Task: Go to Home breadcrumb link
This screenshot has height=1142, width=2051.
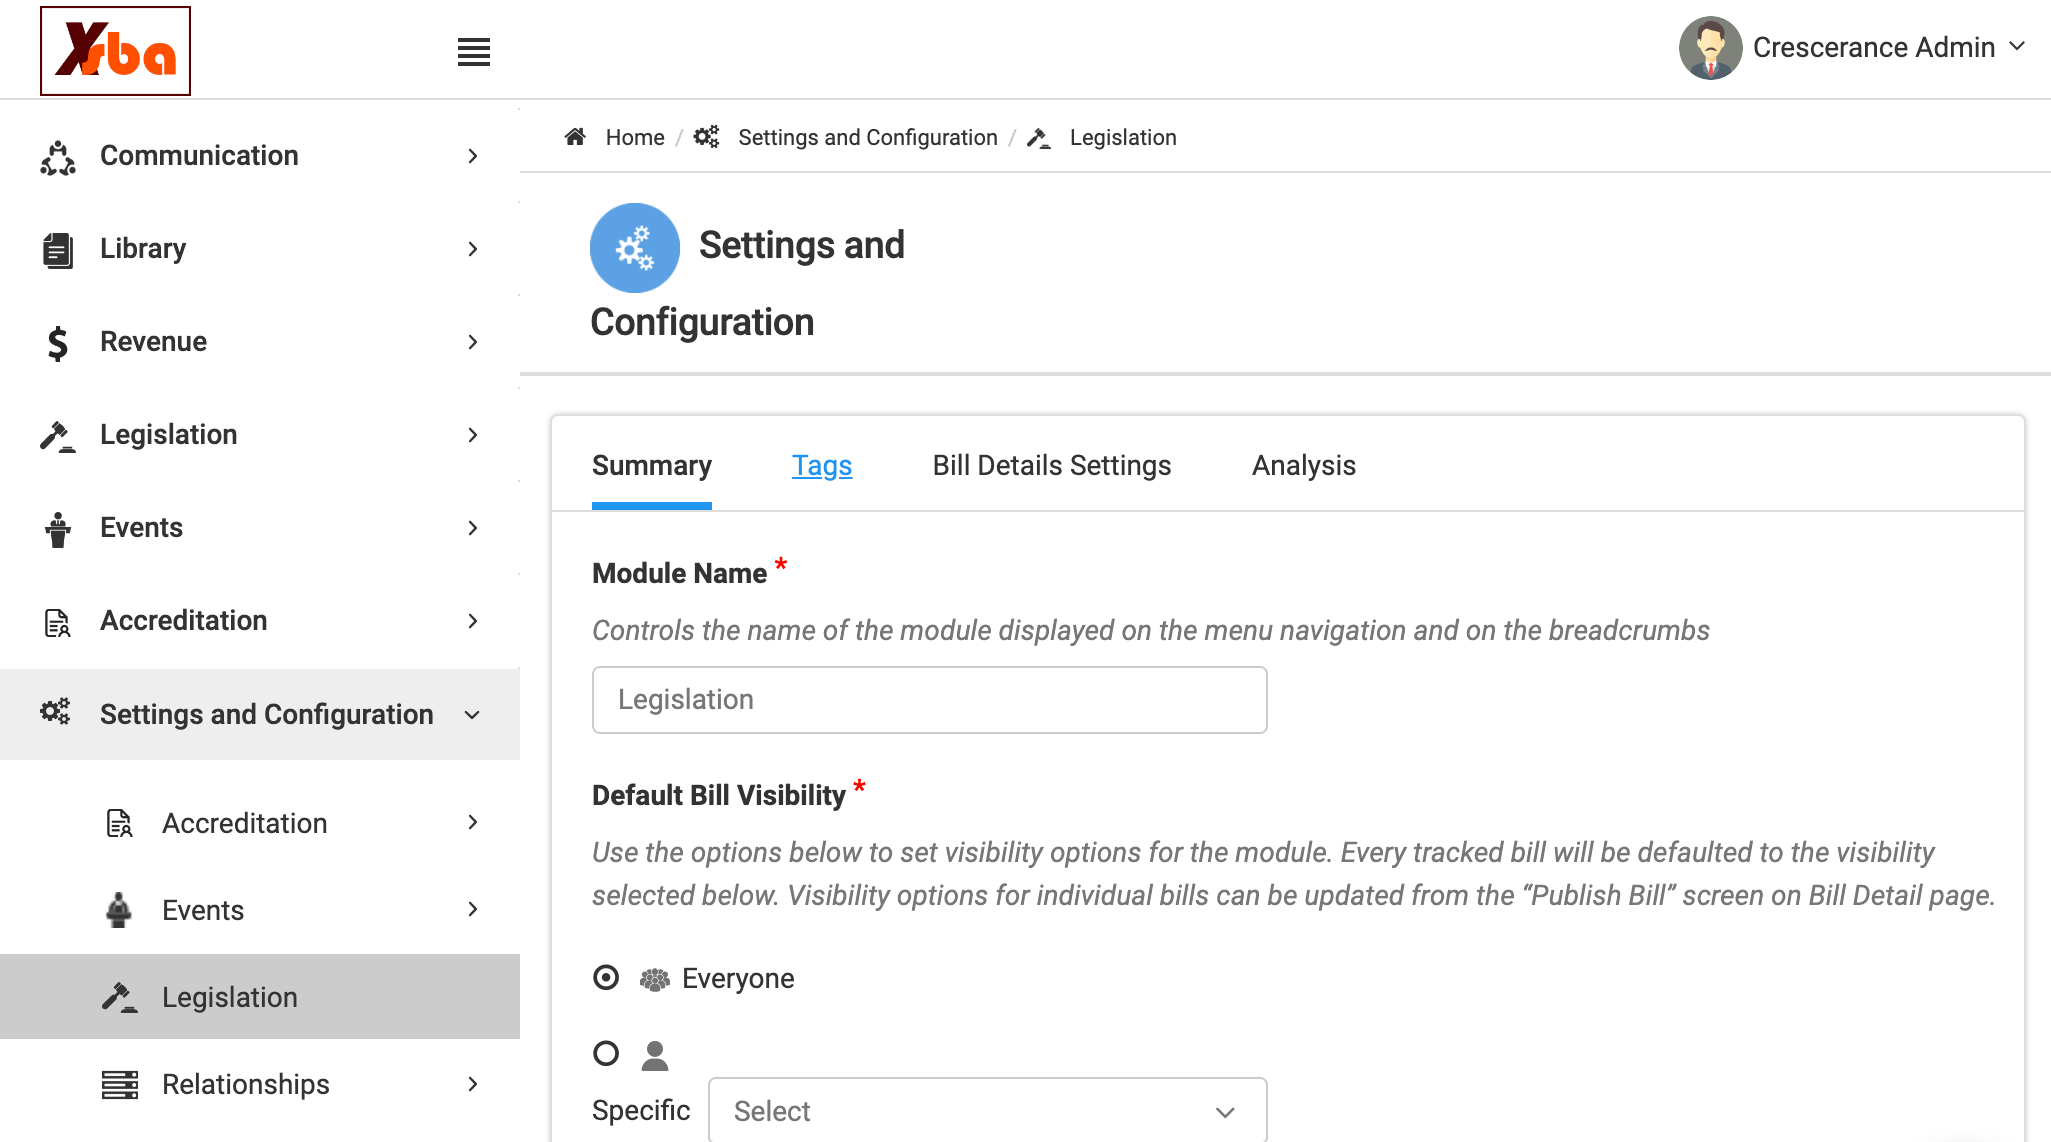Action: pos(635,138)
